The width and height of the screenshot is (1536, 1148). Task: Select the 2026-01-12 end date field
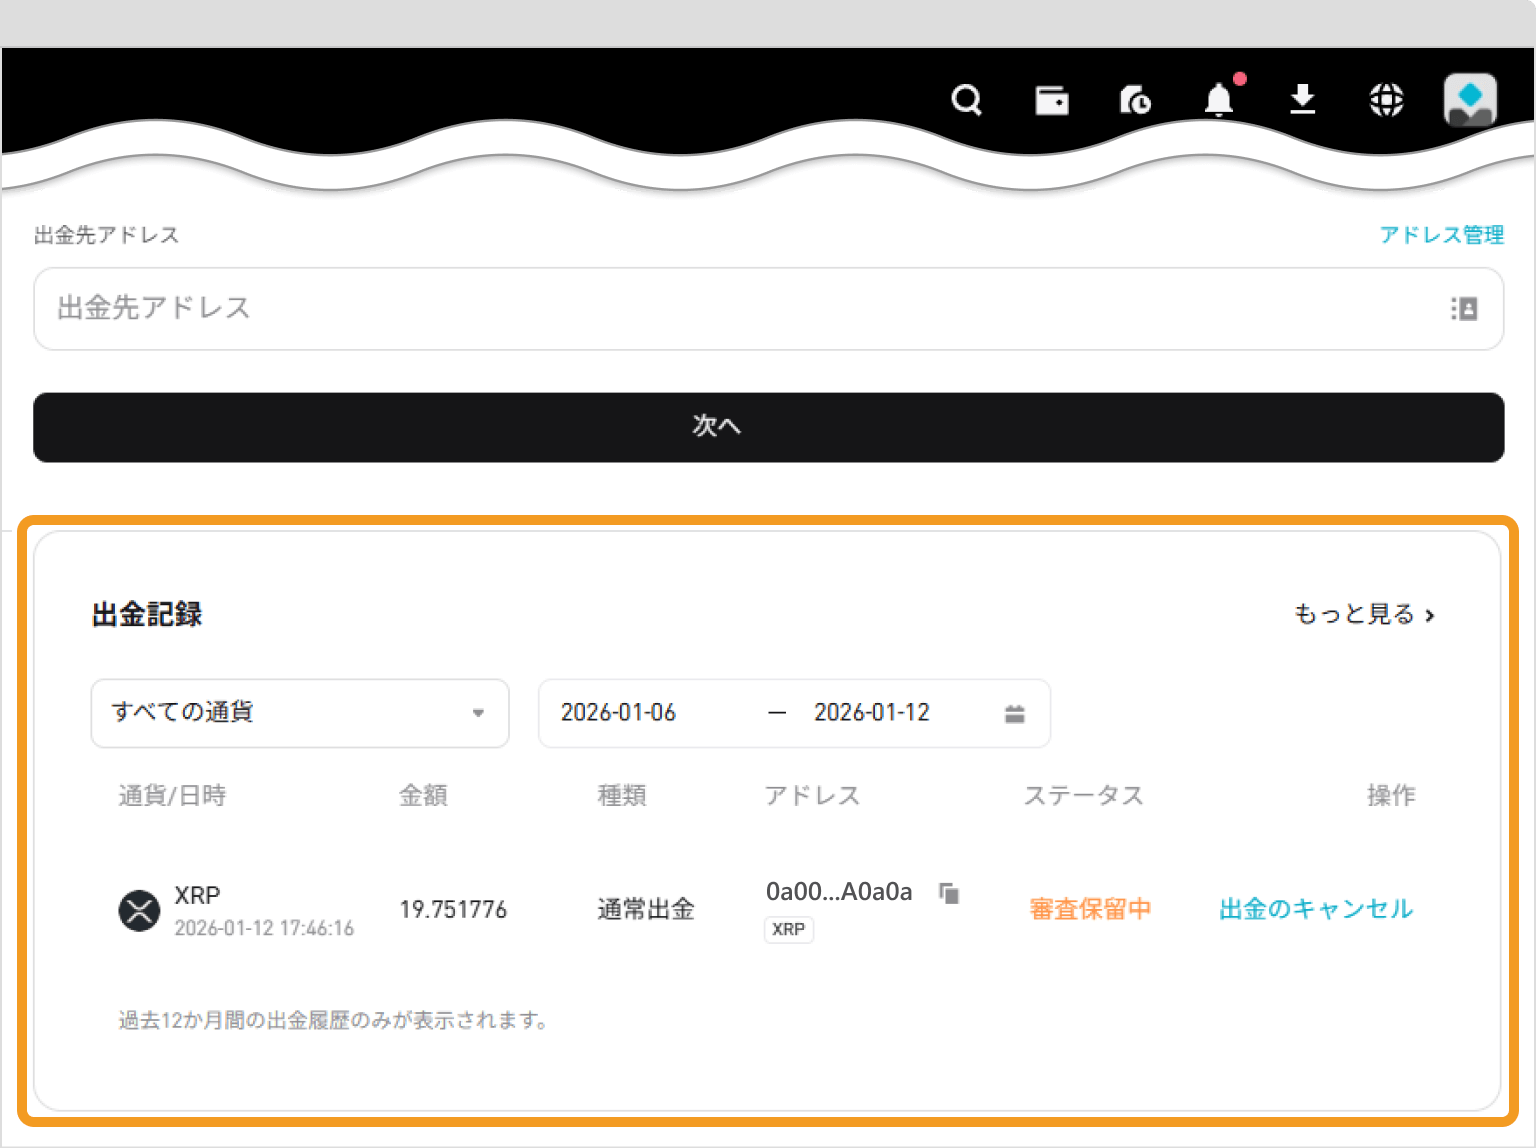pos(871,713)
